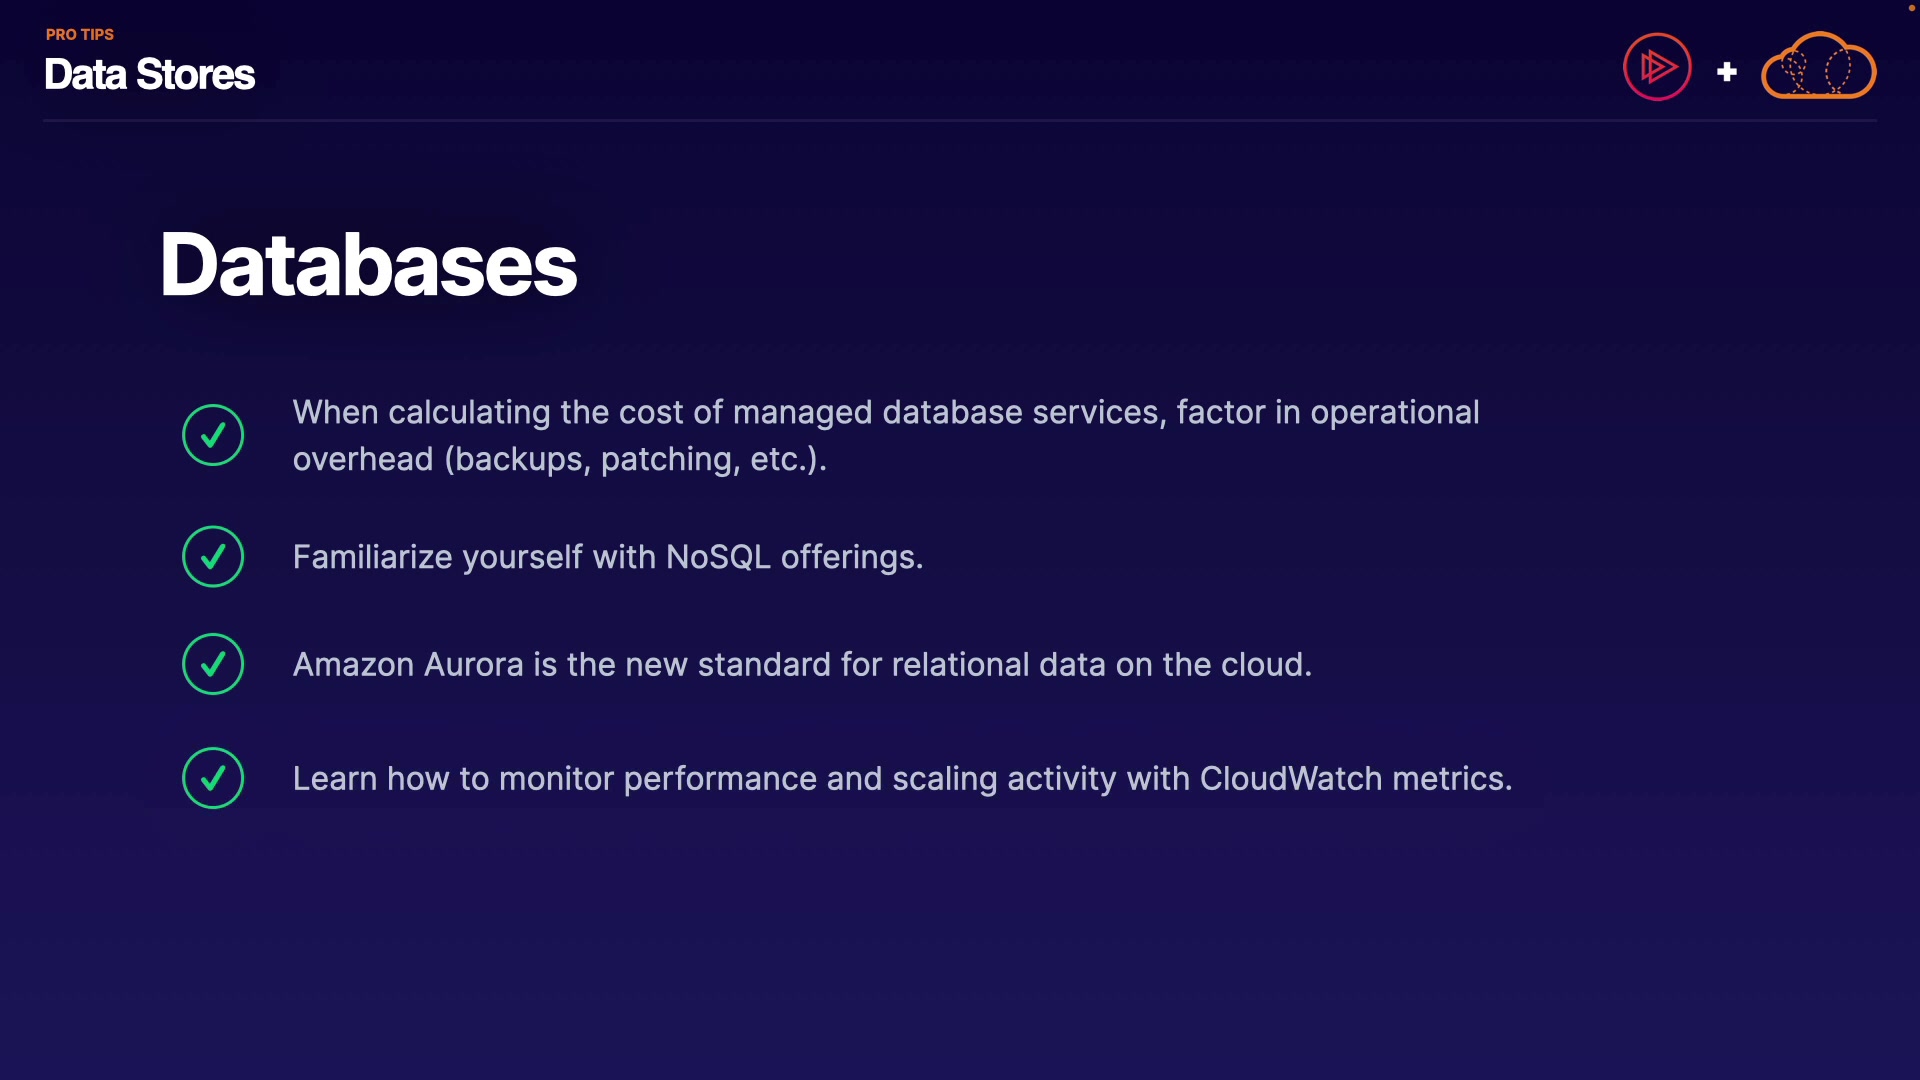This screenshot has width=1920, height=1080.
Task: Click the phrase new standard for relational data
Action: tap(864, 665)
